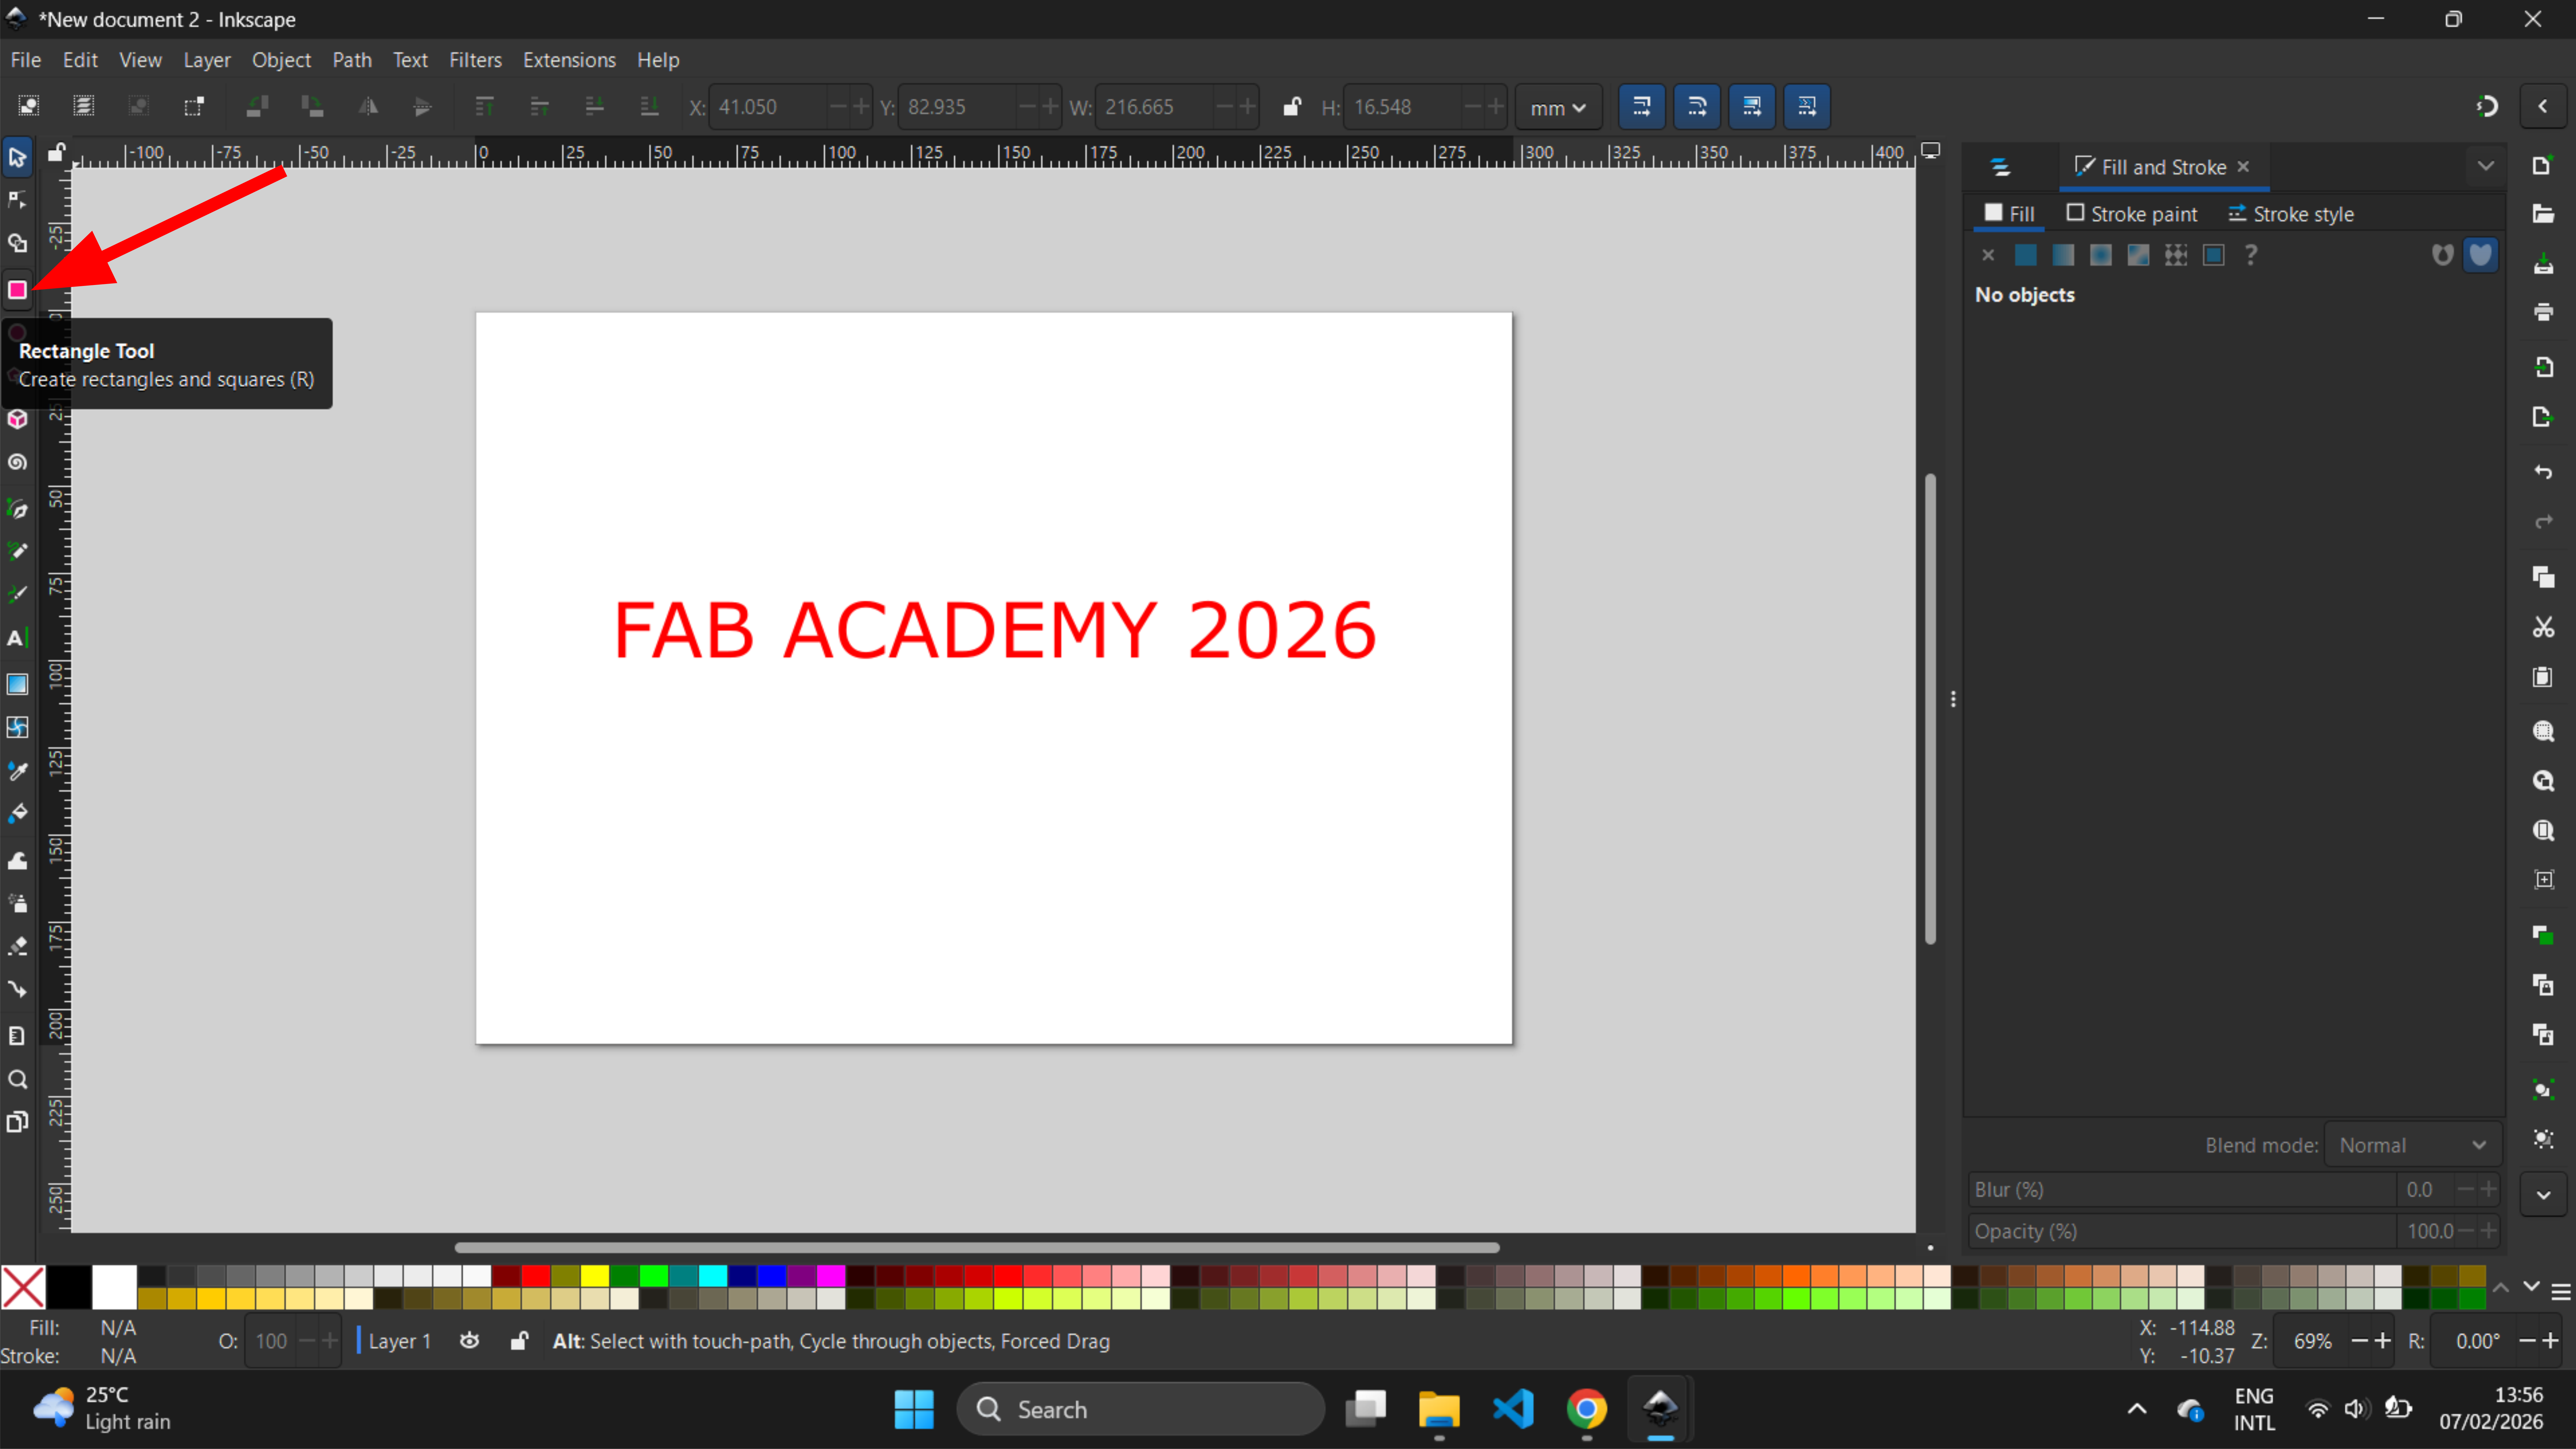The height and width of the screenshot is (1449, 2576).
Task: Close the Fill and Stroke tab
Action: [x=2243, y=167]
